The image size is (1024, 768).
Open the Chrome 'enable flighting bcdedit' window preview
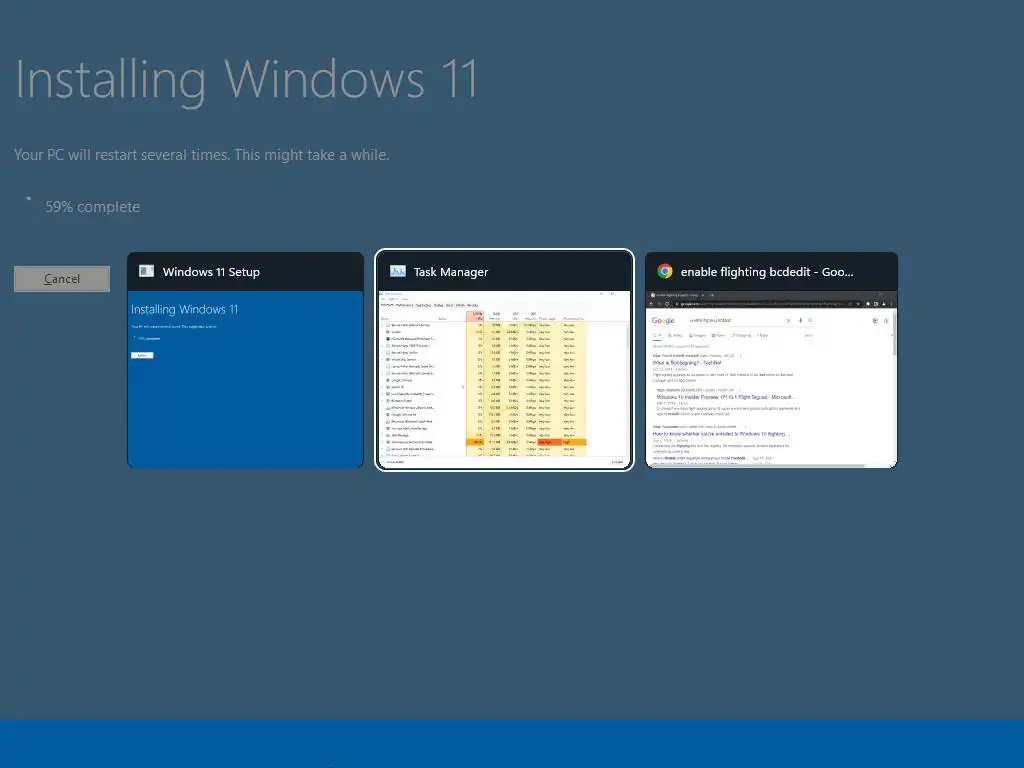771,379
